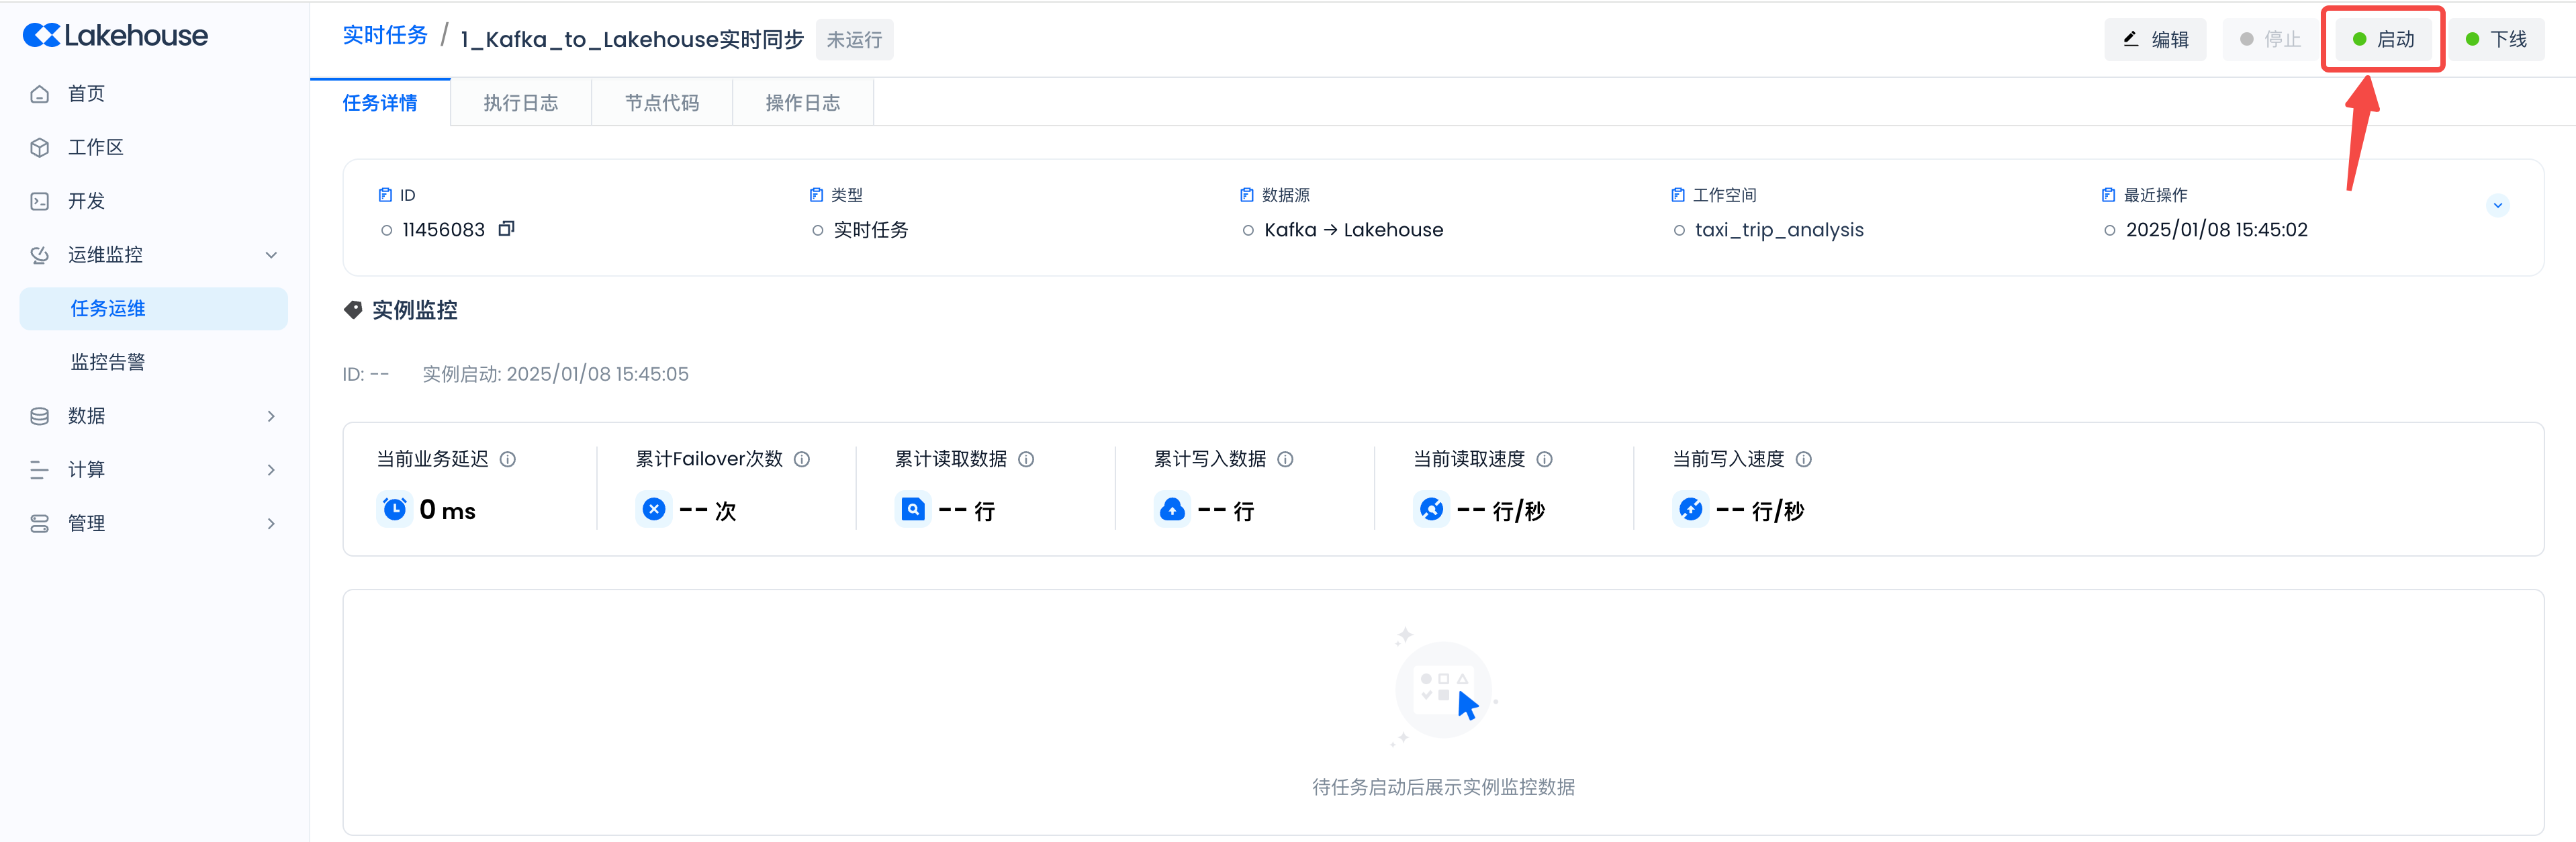
Task: Click the 实时任务 breadcrumb link
Action: 385,36
